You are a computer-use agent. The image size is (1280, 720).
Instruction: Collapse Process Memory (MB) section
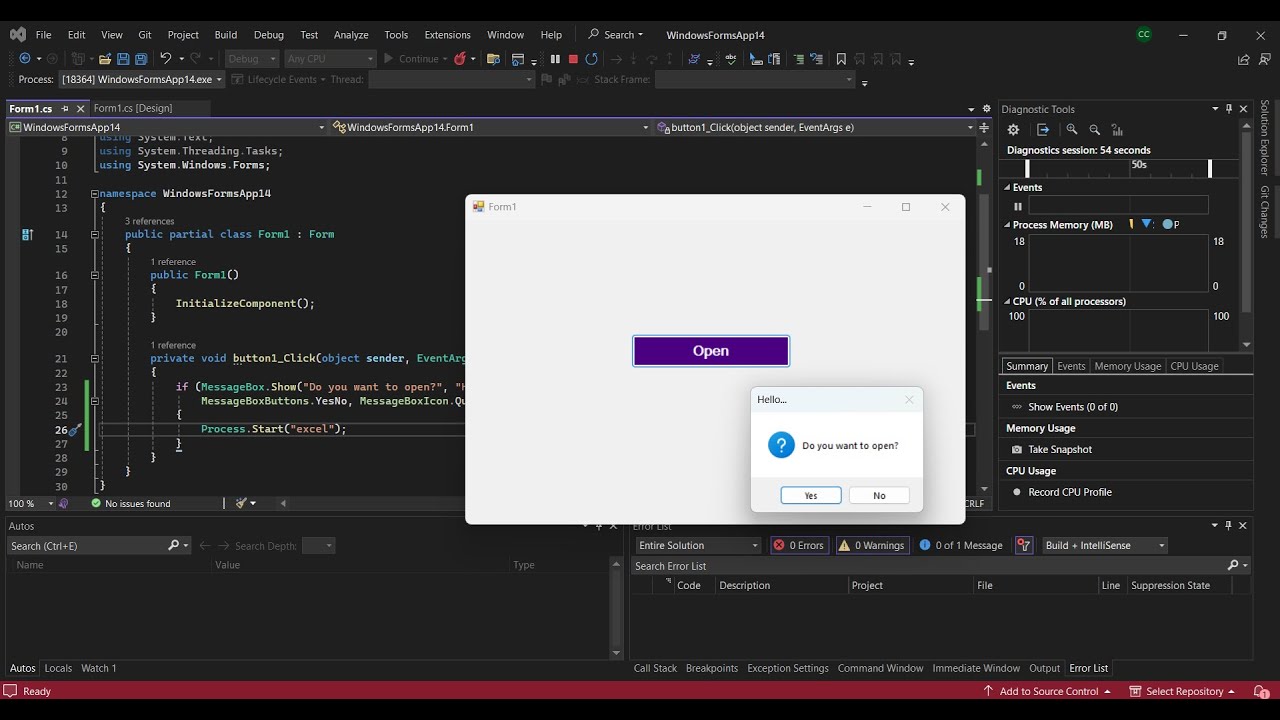click(x=1008, y=225)
